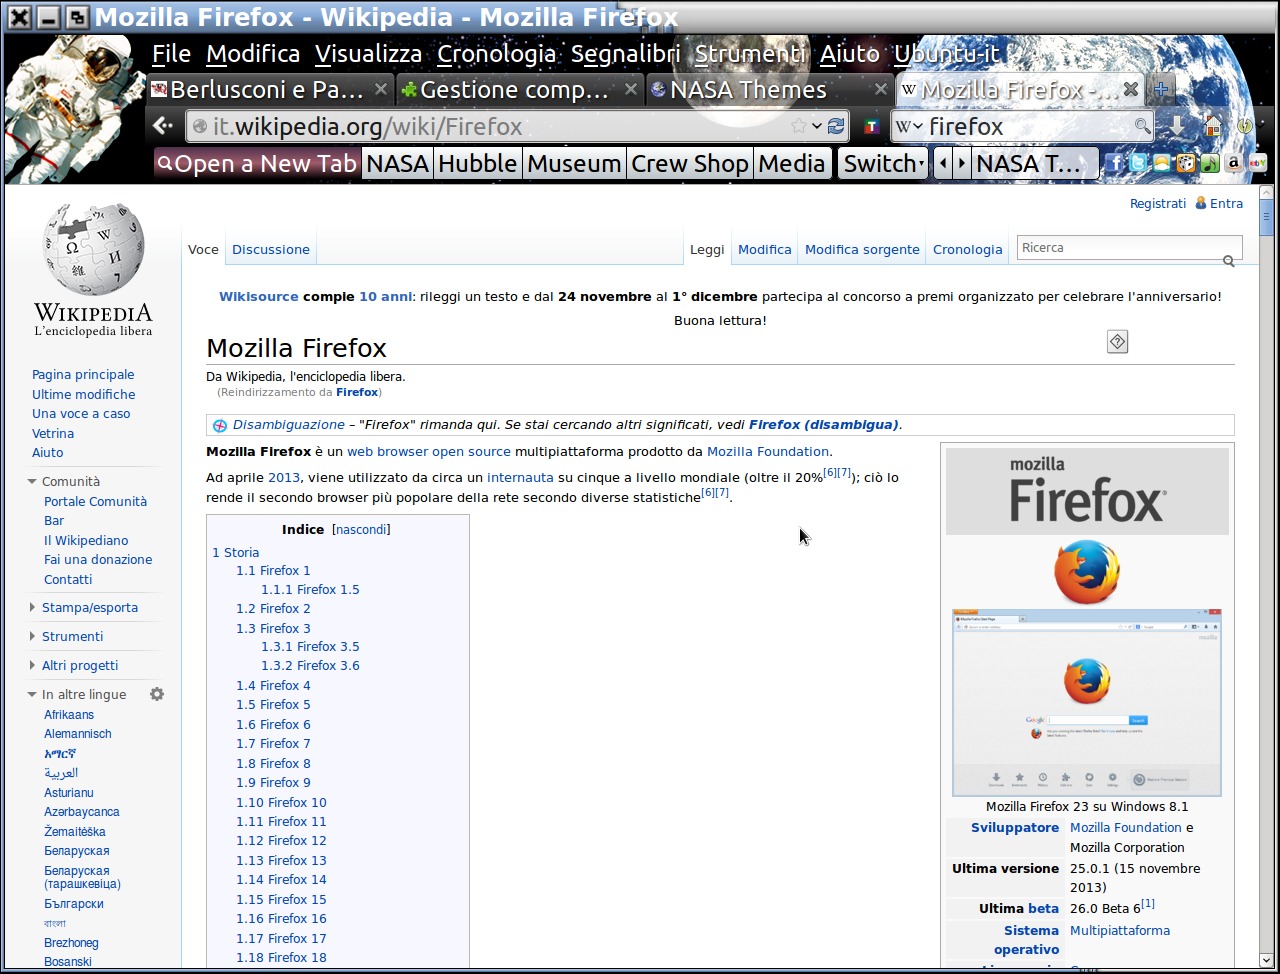
Task: Click the Hubble toolbar button
Action: pos(477,164)
